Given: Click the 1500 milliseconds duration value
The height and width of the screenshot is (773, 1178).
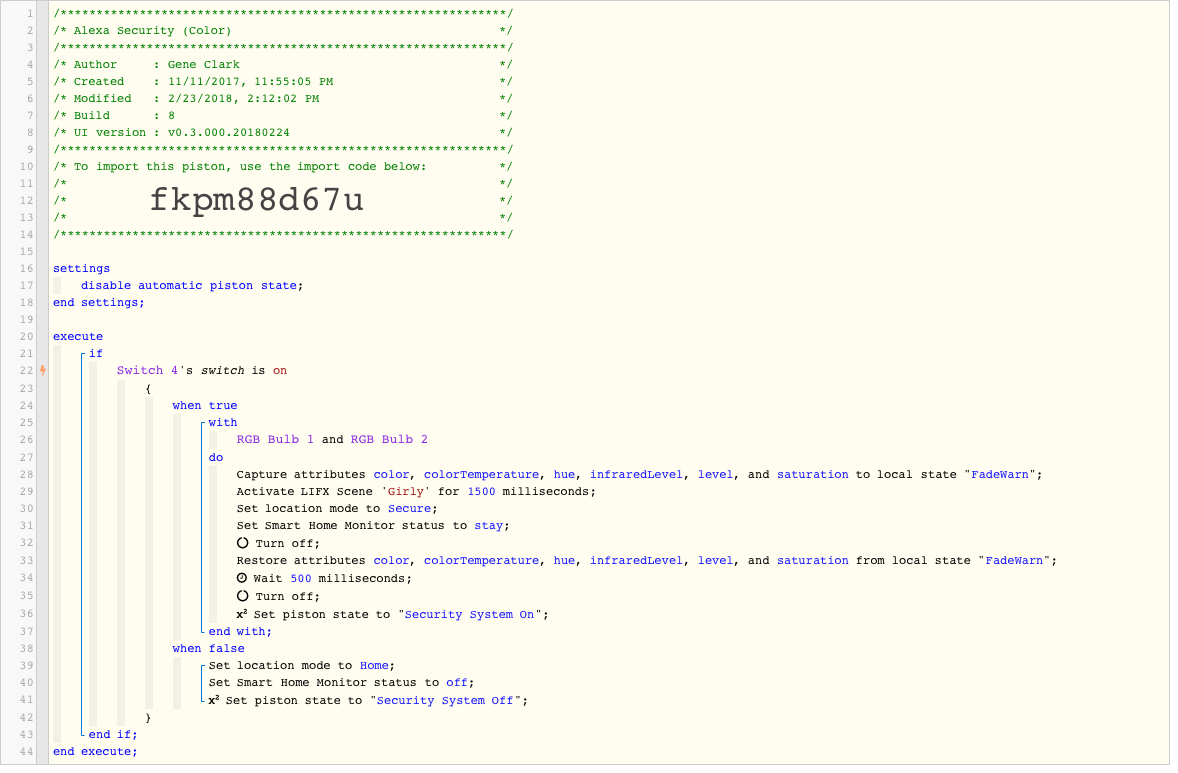Looking at the screenshot, I should click(x=482, y=491).
